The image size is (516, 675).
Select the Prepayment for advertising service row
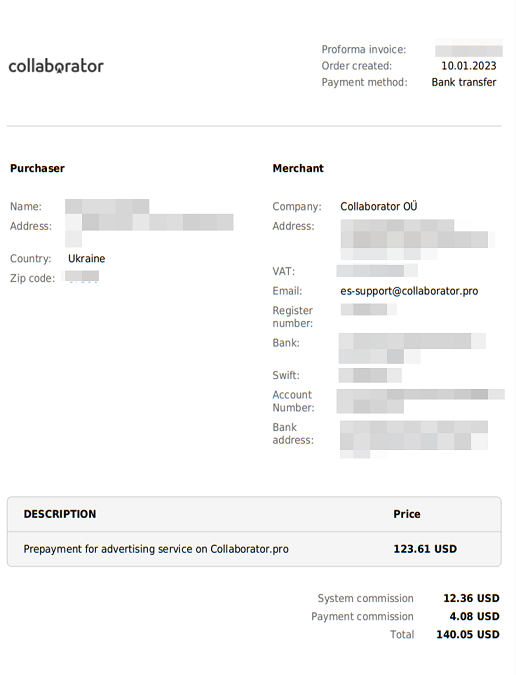pyautogui.click(x=254, y=549)
